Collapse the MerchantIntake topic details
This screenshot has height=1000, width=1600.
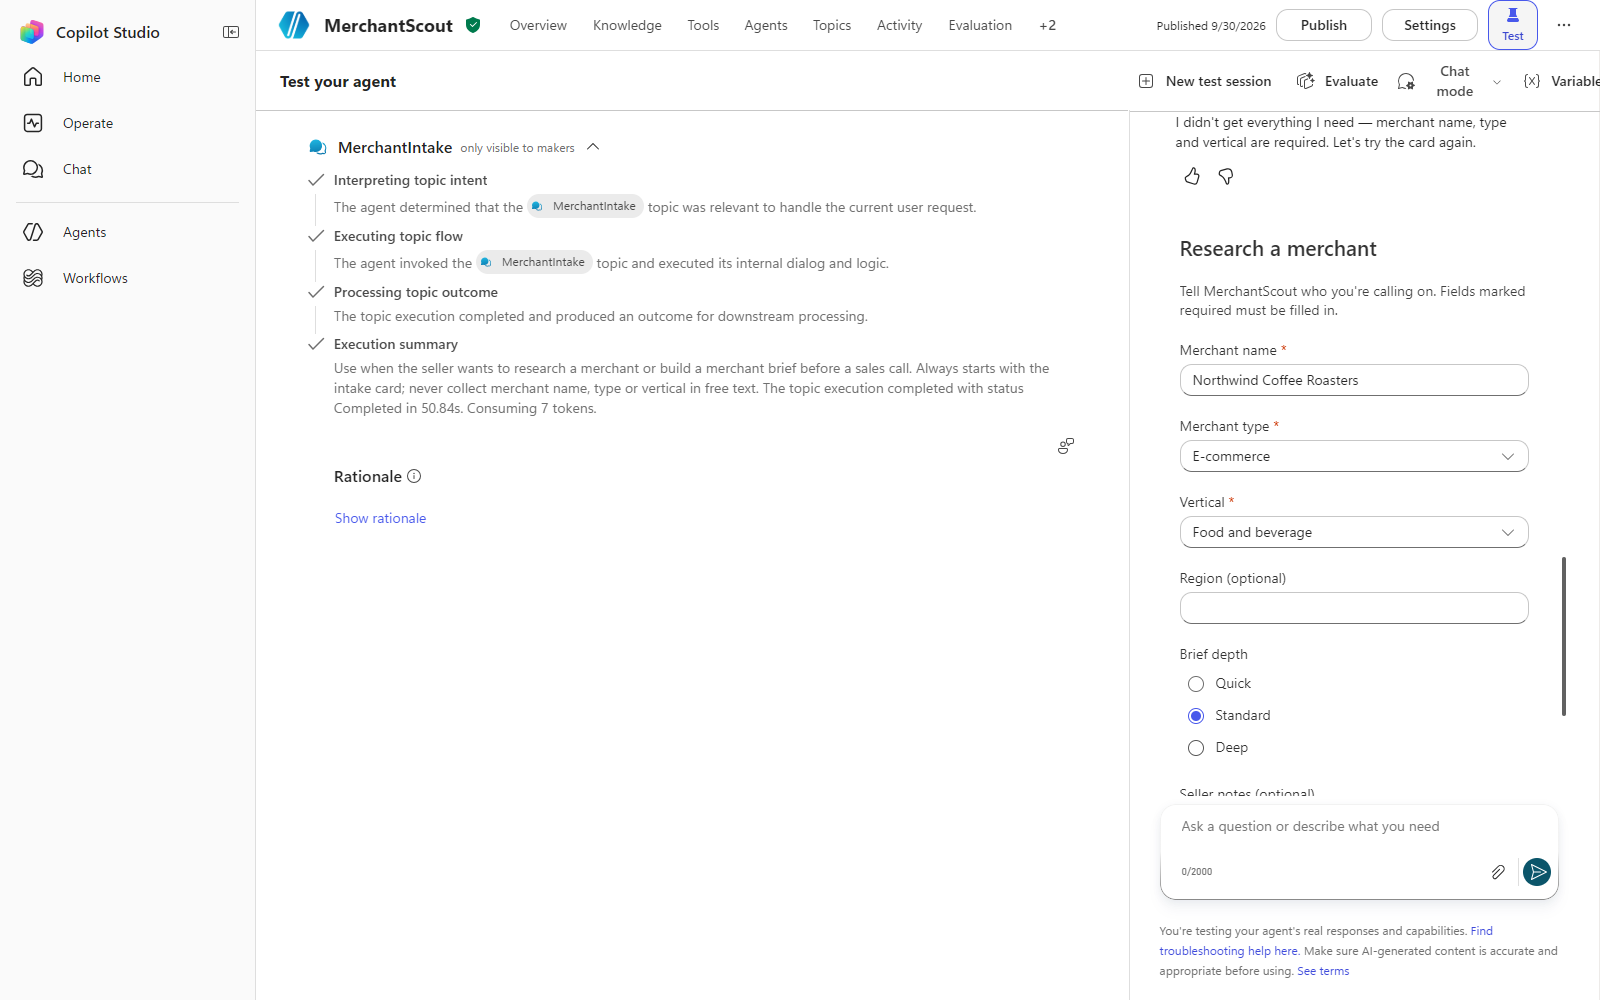pyautogui.click(x=593, y=147)
